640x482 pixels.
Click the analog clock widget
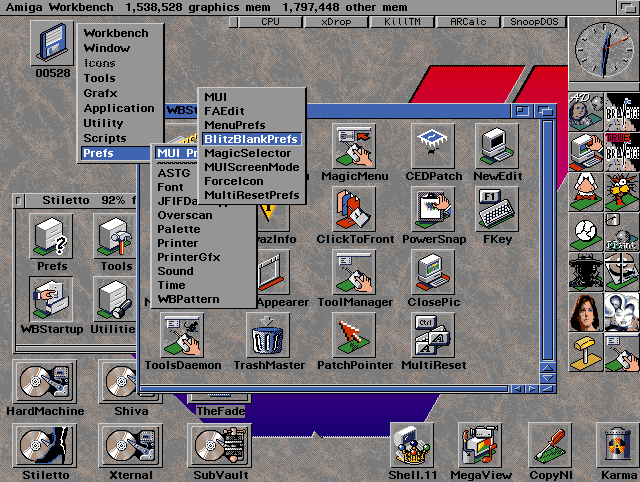coord(604,49)
